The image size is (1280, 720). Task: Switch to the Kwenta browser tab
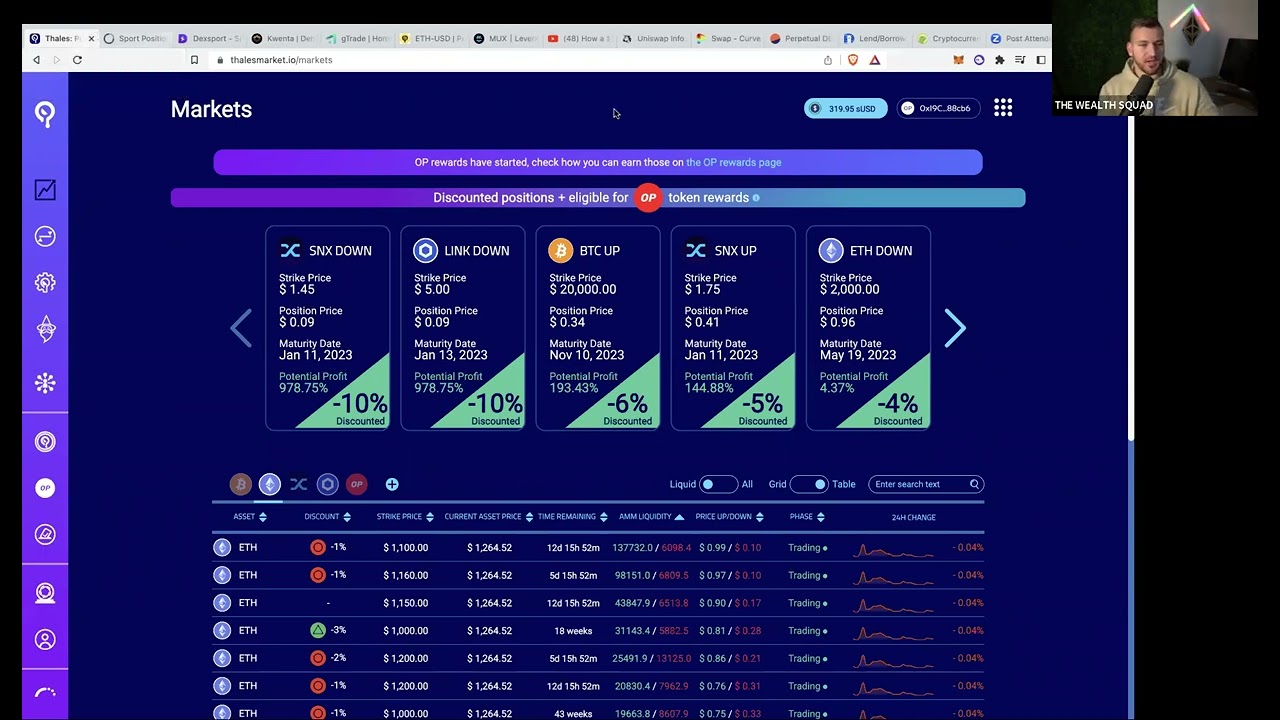283,38
